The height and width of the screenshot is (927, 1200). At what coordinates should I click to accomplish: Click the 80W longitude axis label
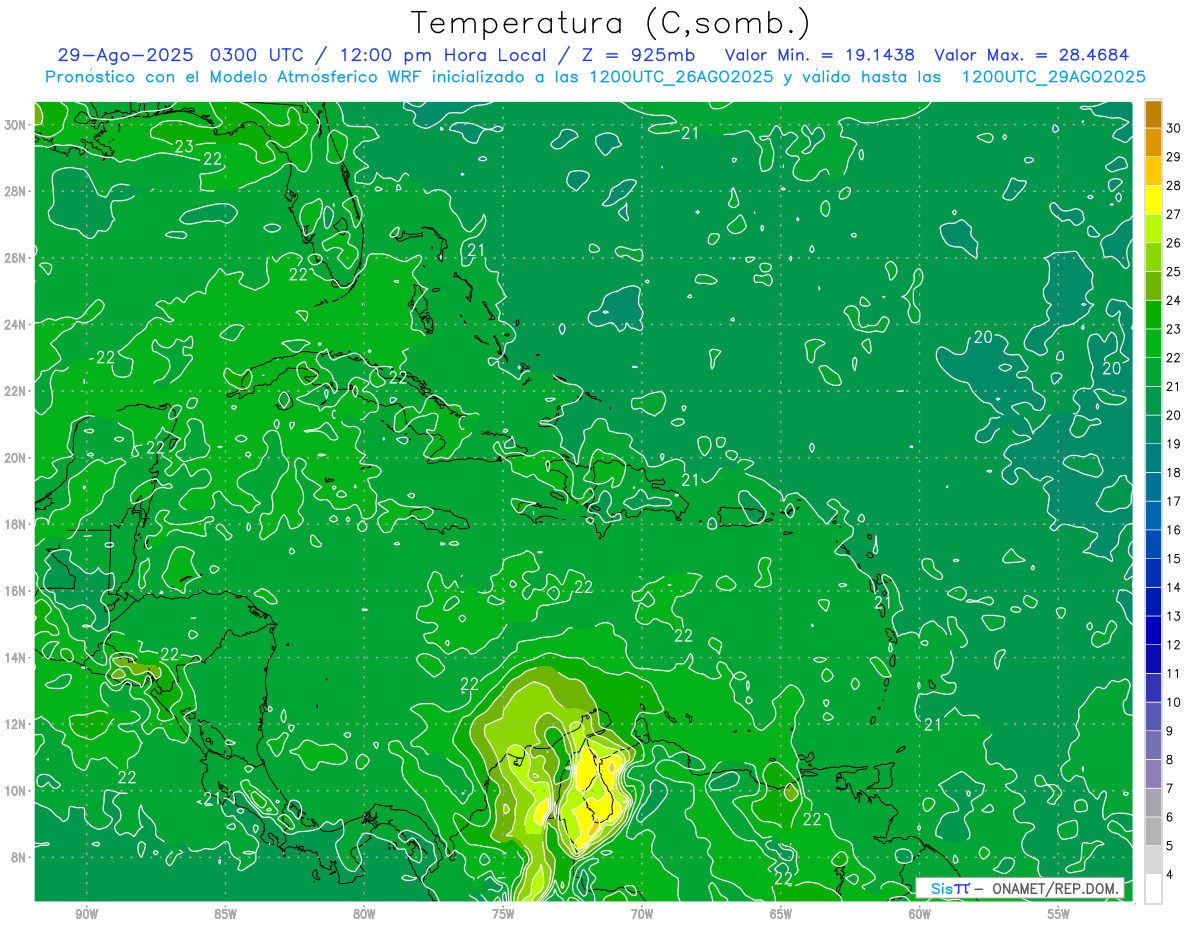(x=364, y=914)
